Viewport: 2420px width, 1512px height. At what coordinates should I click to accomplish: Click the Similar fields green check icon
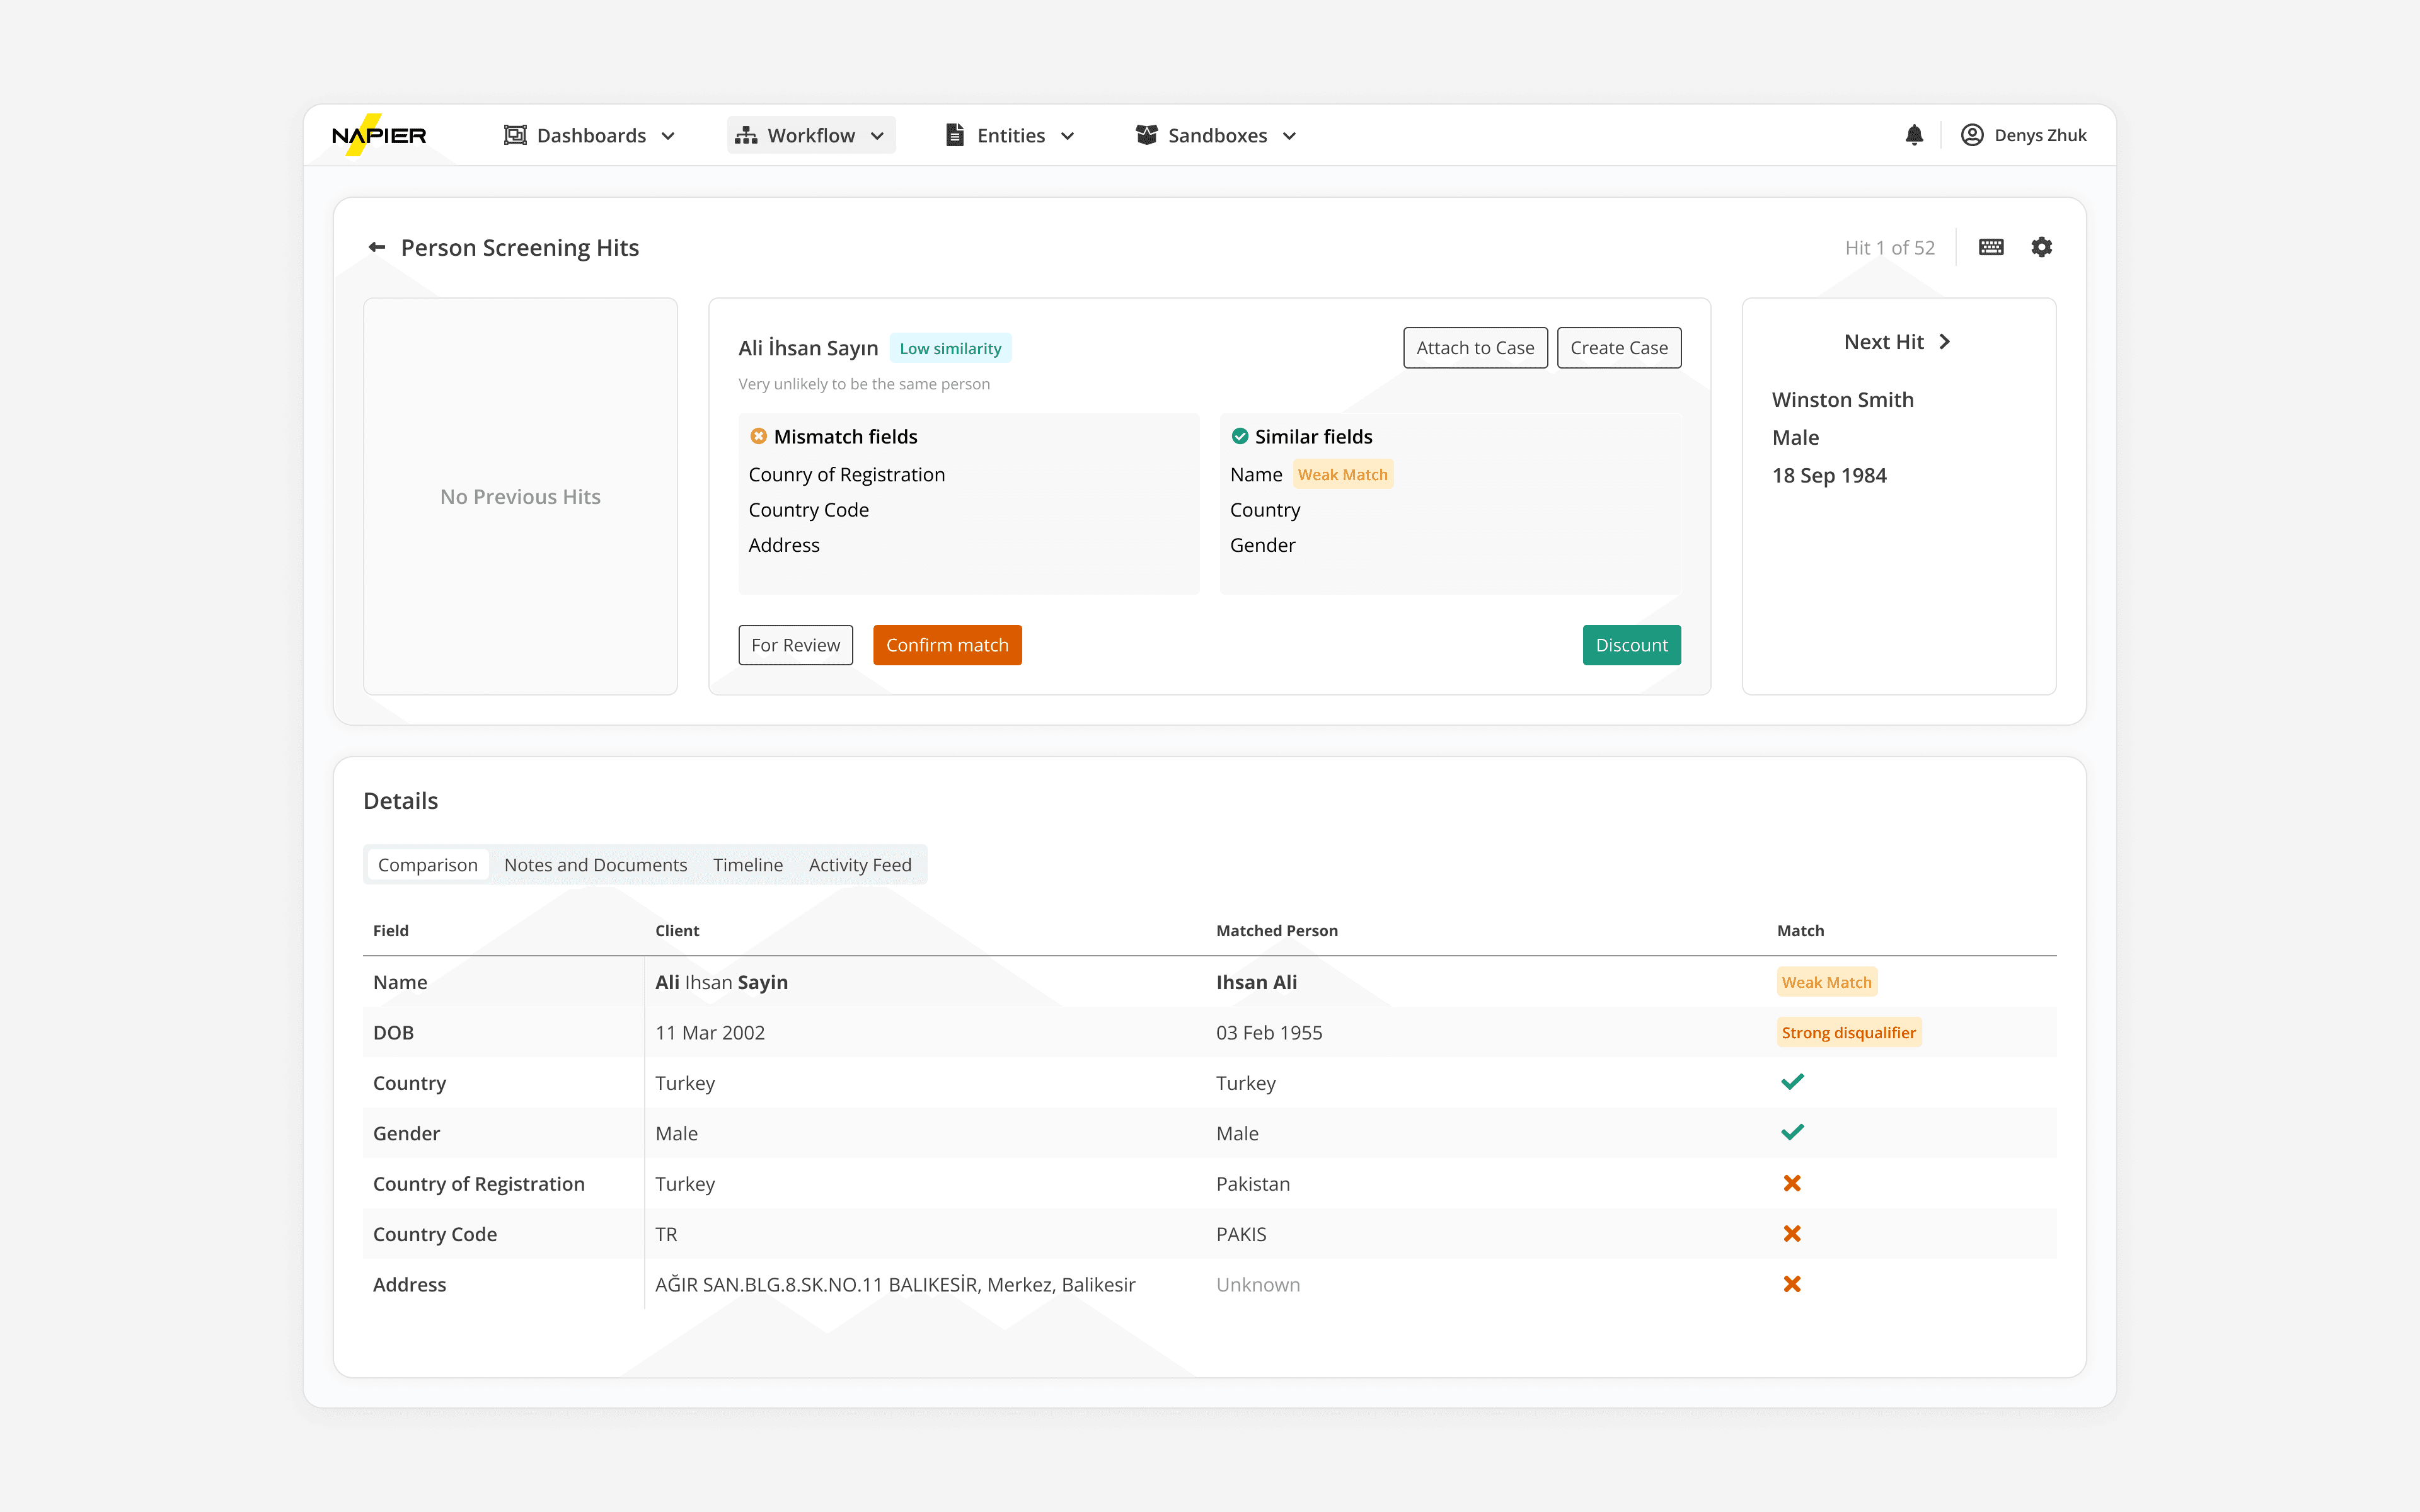(x=1240, y=436)
